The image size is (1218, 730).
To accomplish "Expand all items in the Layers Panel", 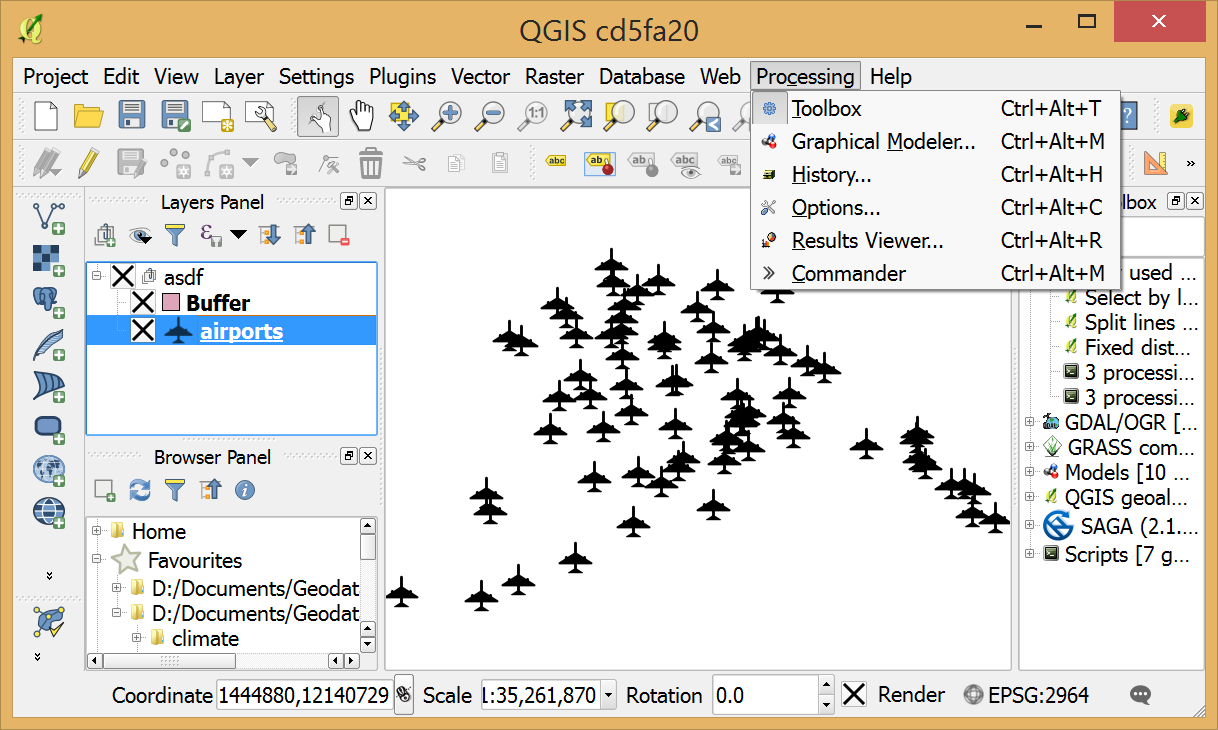I will click(270, 235).
